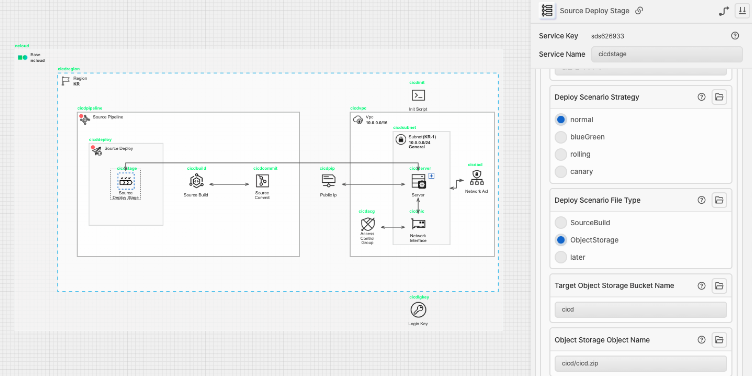Click the link icon beside Source Deploy Stage title

639,11
